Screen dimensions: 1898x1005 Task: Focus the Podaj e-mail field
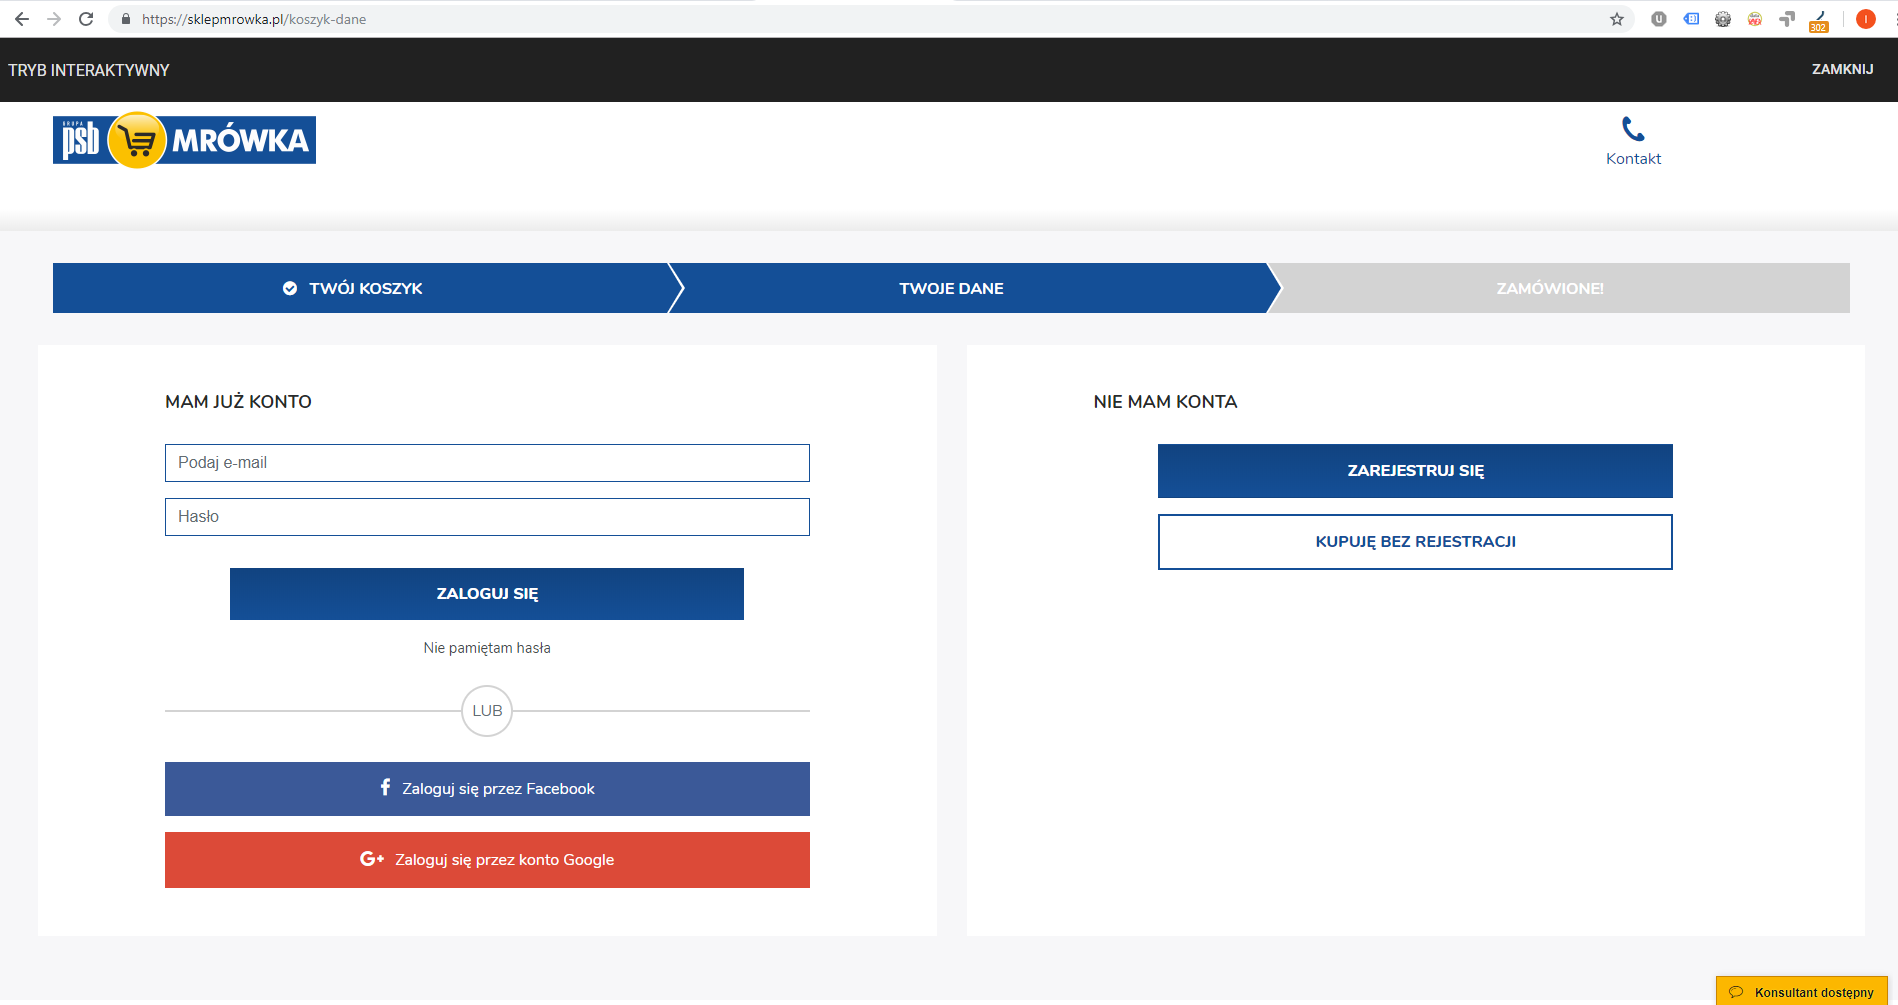coord(487,463)
